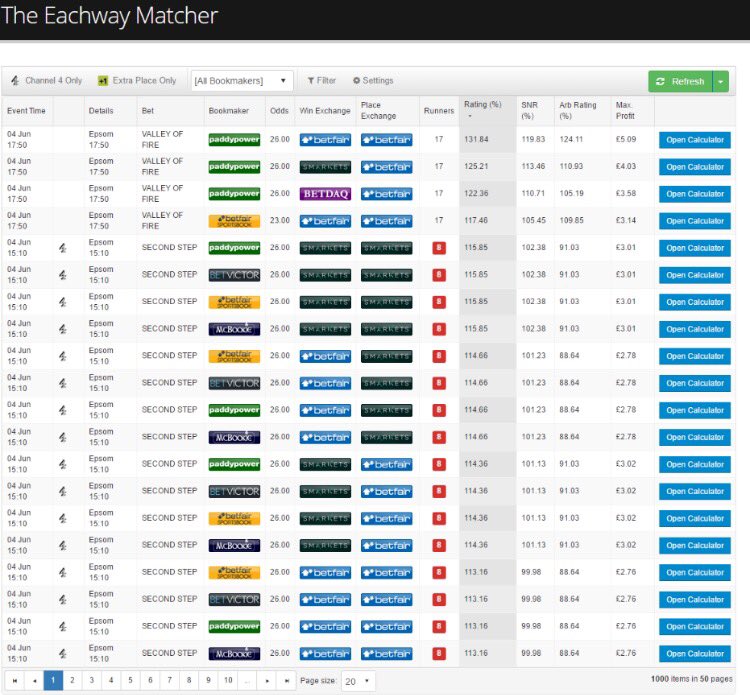Sort by the Runners column header
The width and height of the screenshot is (750, 695).
[439, 110]
